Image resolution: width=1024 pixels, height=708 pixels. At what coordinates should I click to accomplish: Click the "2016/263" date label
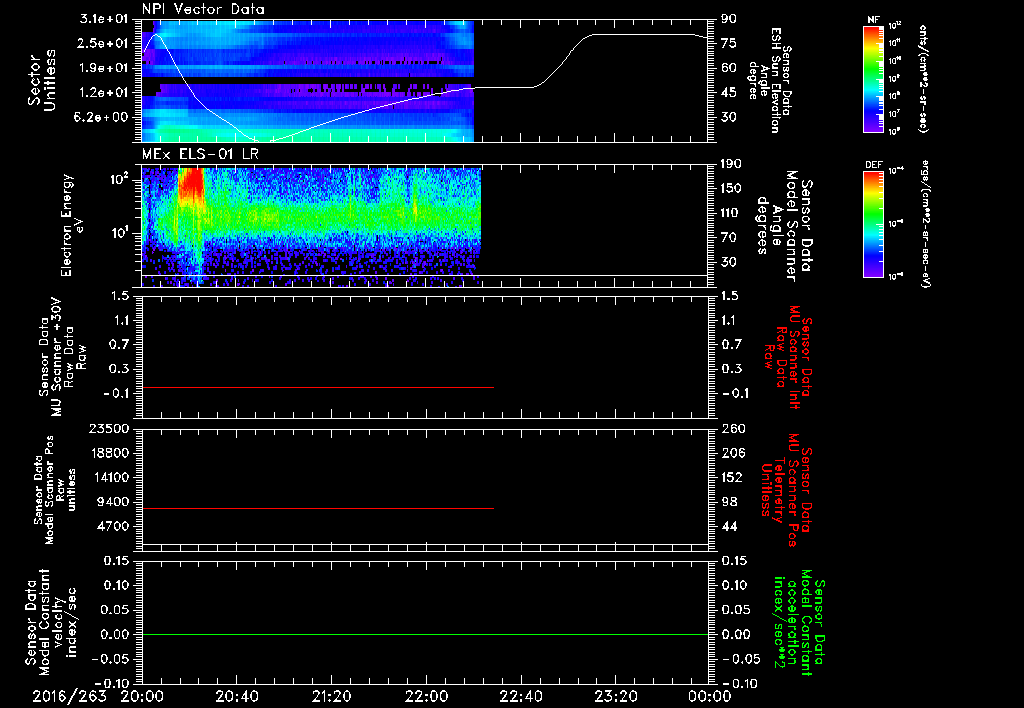pos(69,696)
